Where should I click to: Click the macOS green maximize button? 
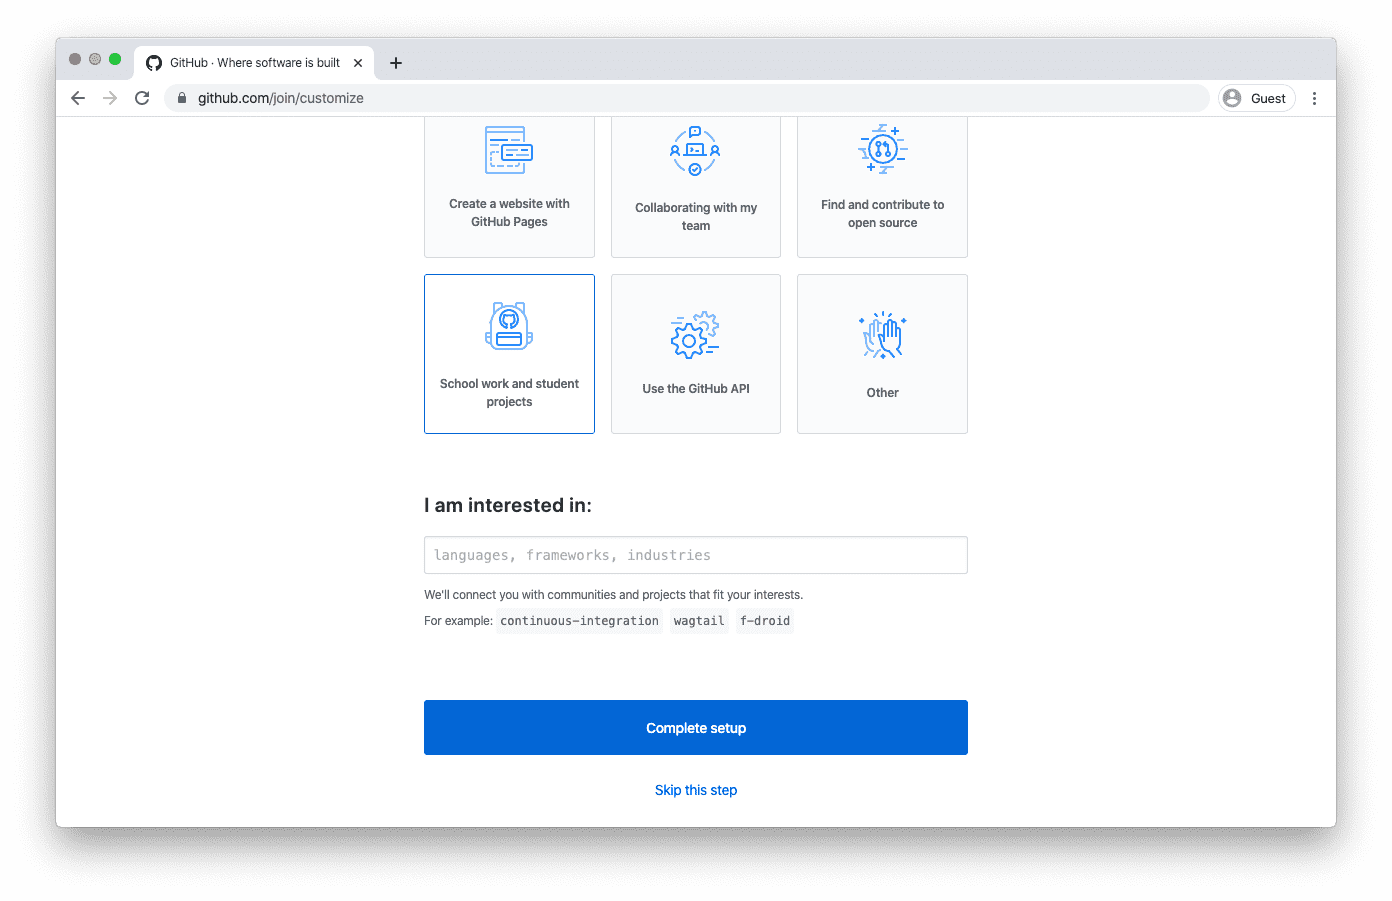(115, 59)
